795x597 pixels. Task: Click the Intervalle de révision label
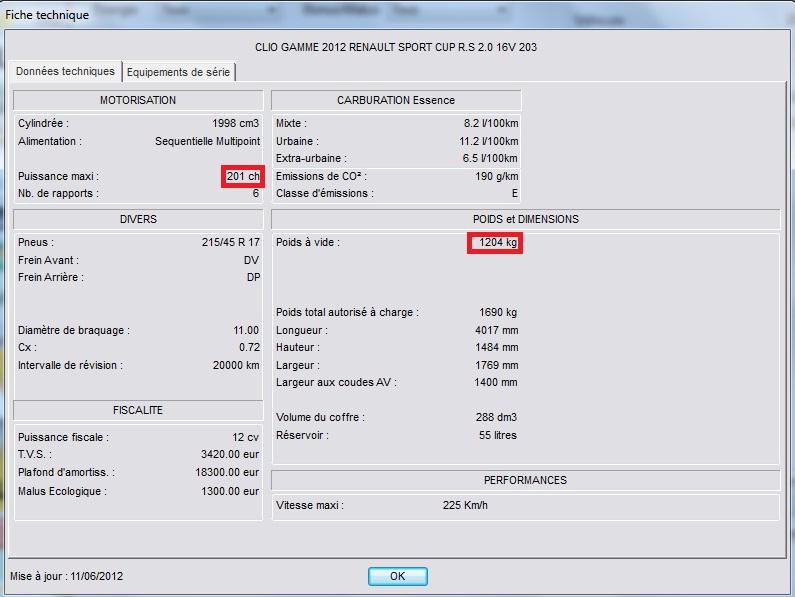70,365
